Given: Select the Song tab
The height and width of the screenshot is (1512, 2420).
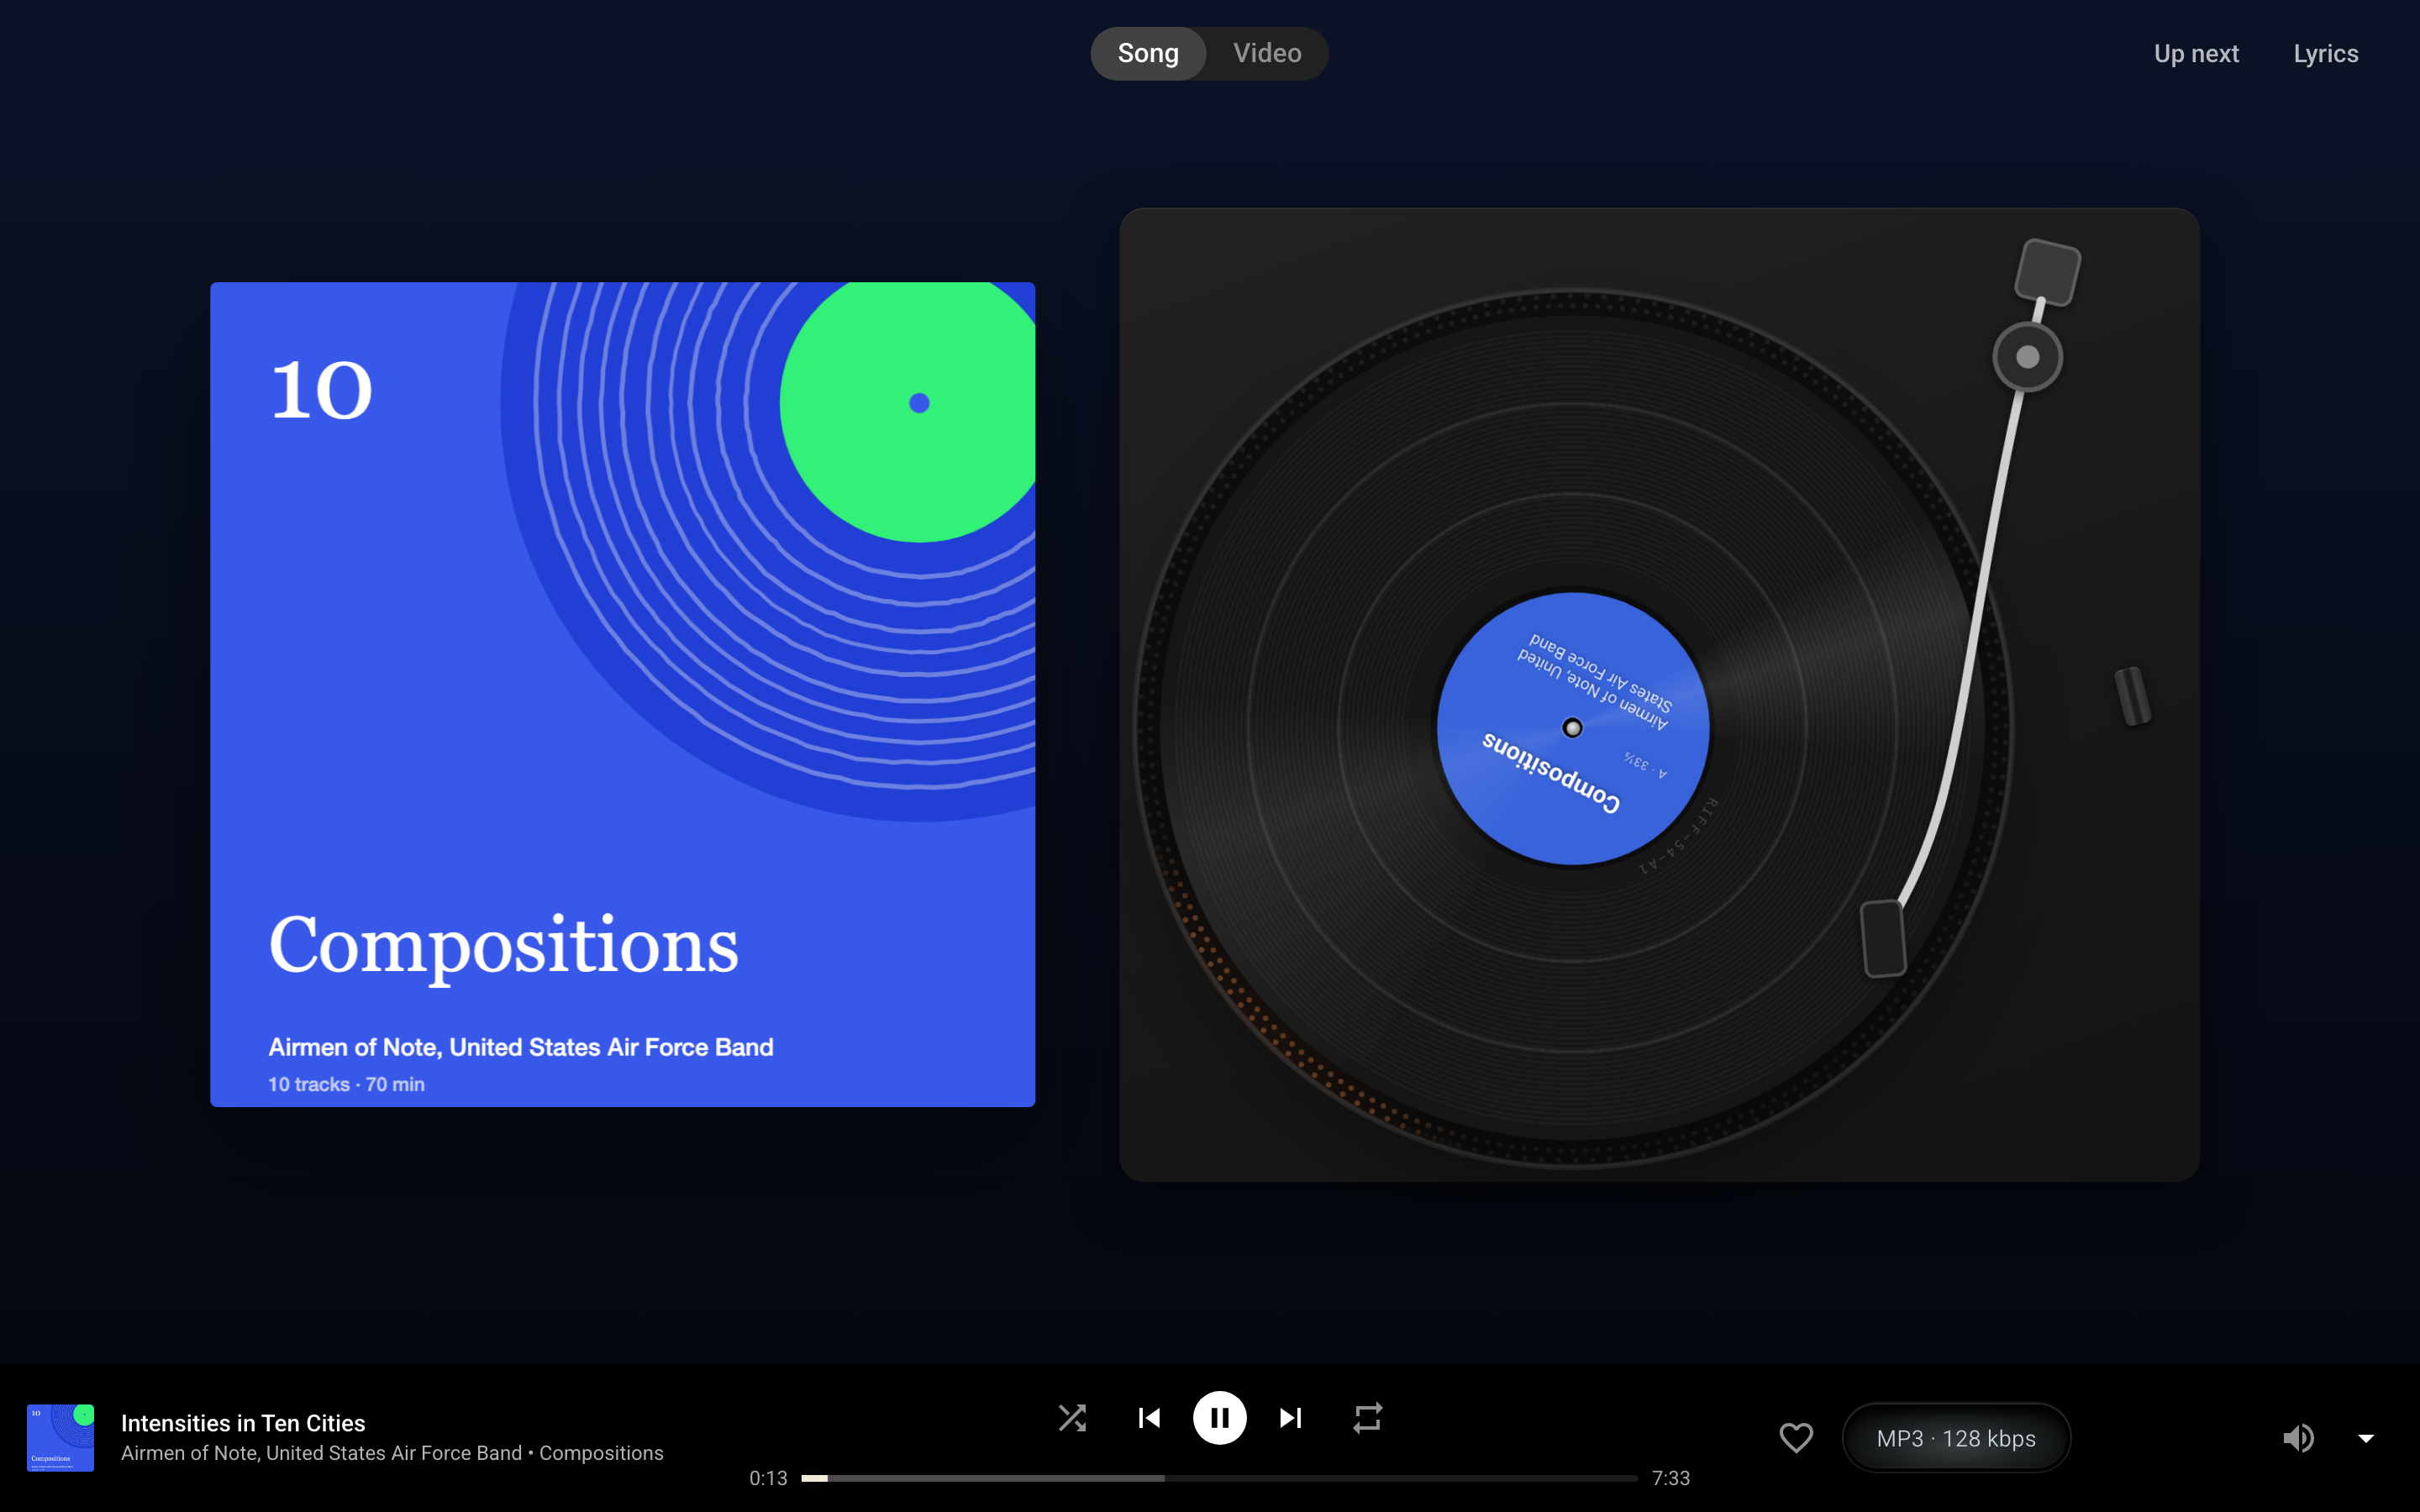Looking at the screenshot, I should 1148,53.
